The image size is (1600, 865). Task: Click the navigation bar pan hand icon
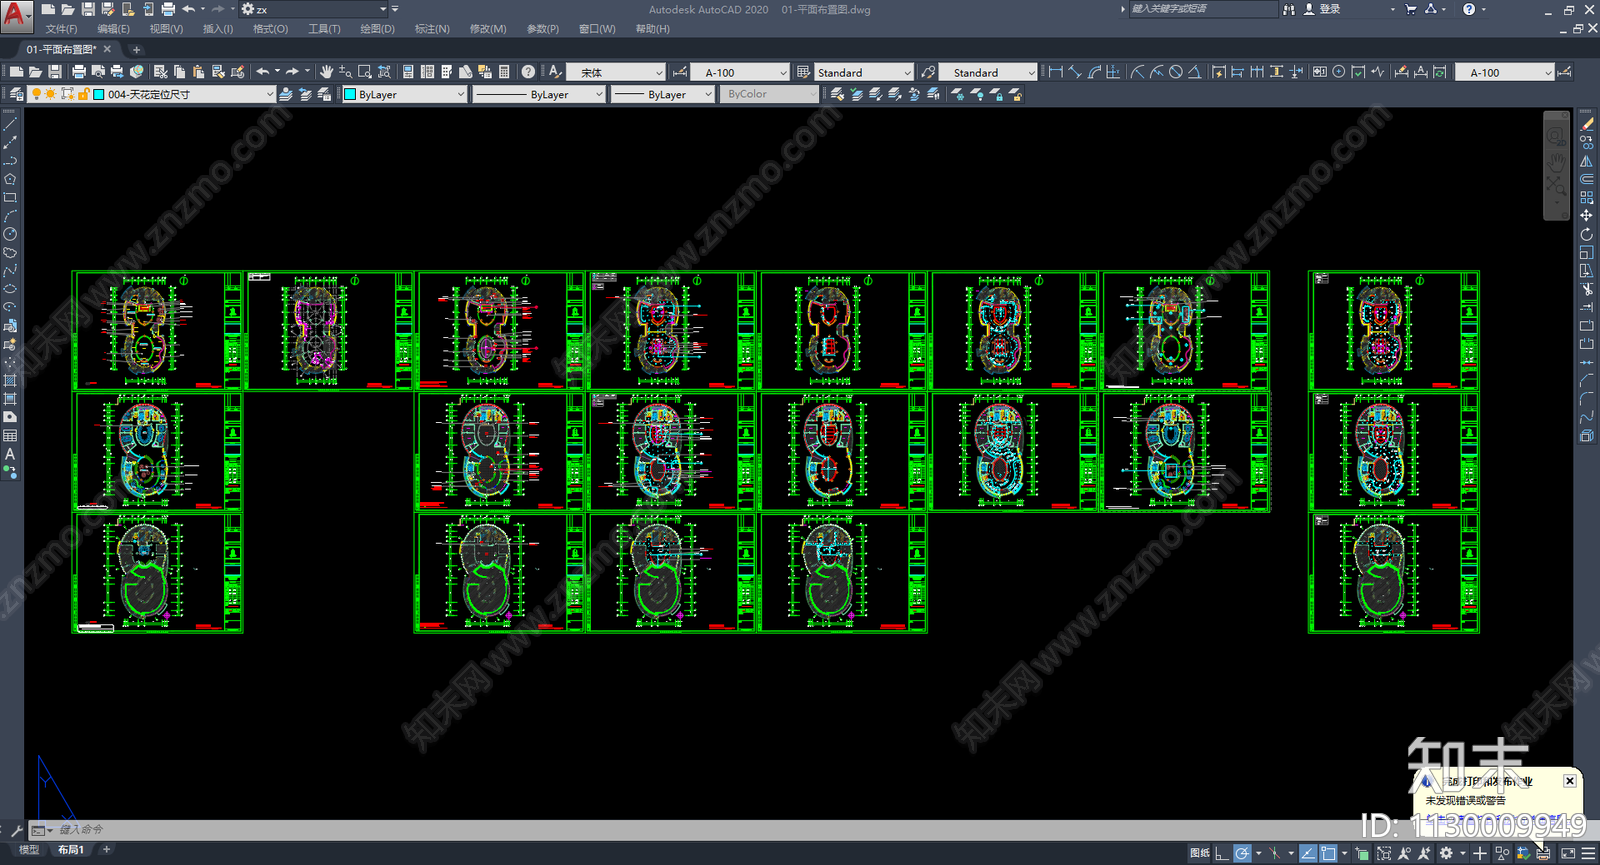(x=1556, y=161)
